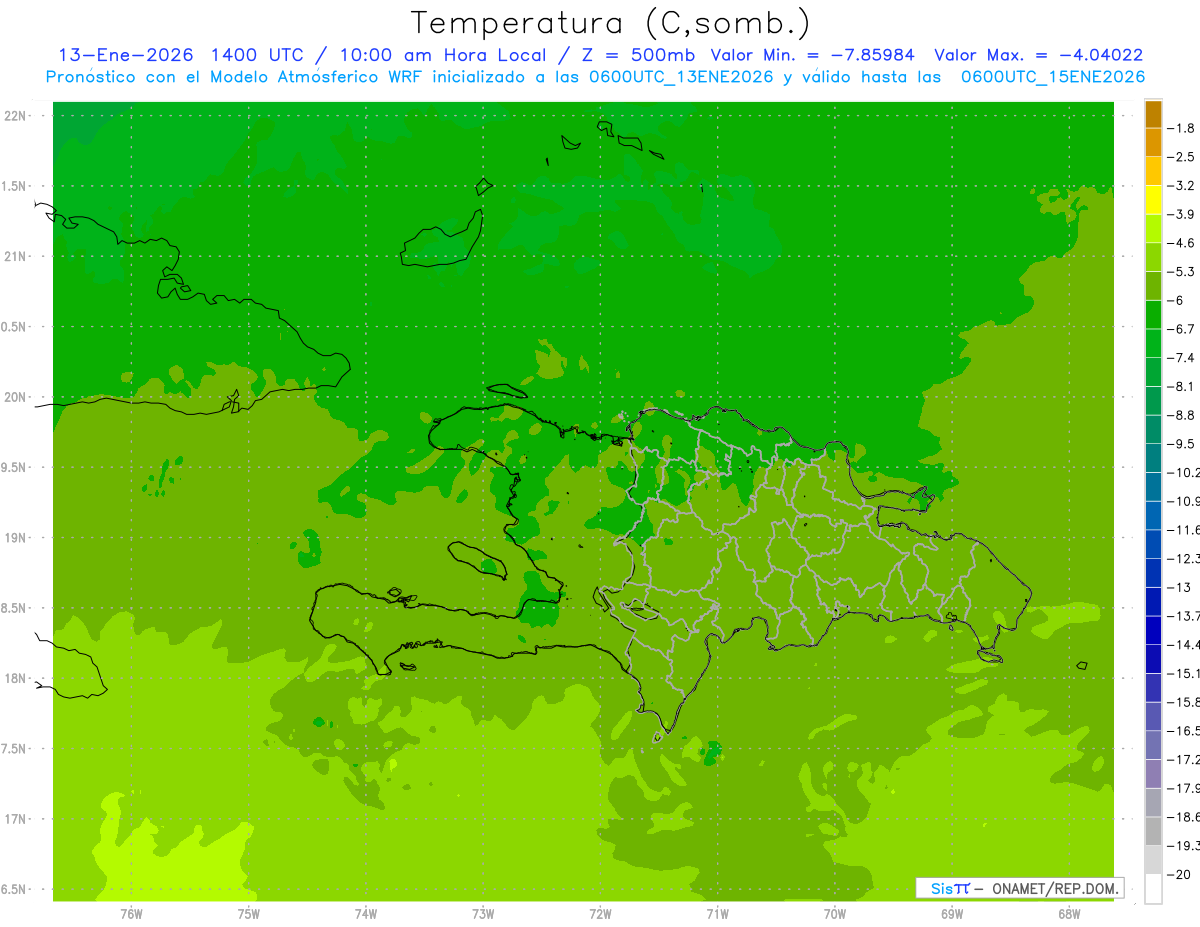Image resolution: width=1200 pixels, height=927 pixels.
Task: Click the "70W" longitude label
Action: [x=835, y=913]
